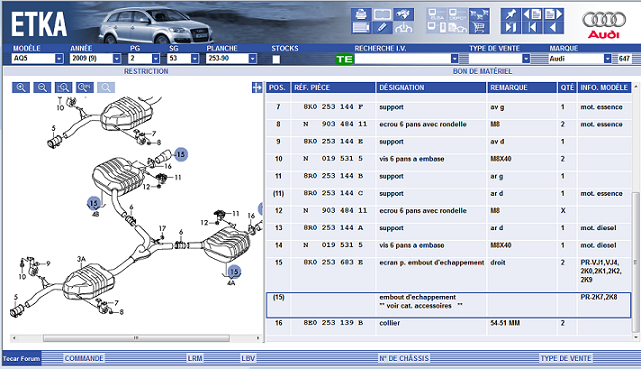This screenshot has height=369, width=641.
Task: Click the dimmed magnifier icon
Action: point(106,87)
